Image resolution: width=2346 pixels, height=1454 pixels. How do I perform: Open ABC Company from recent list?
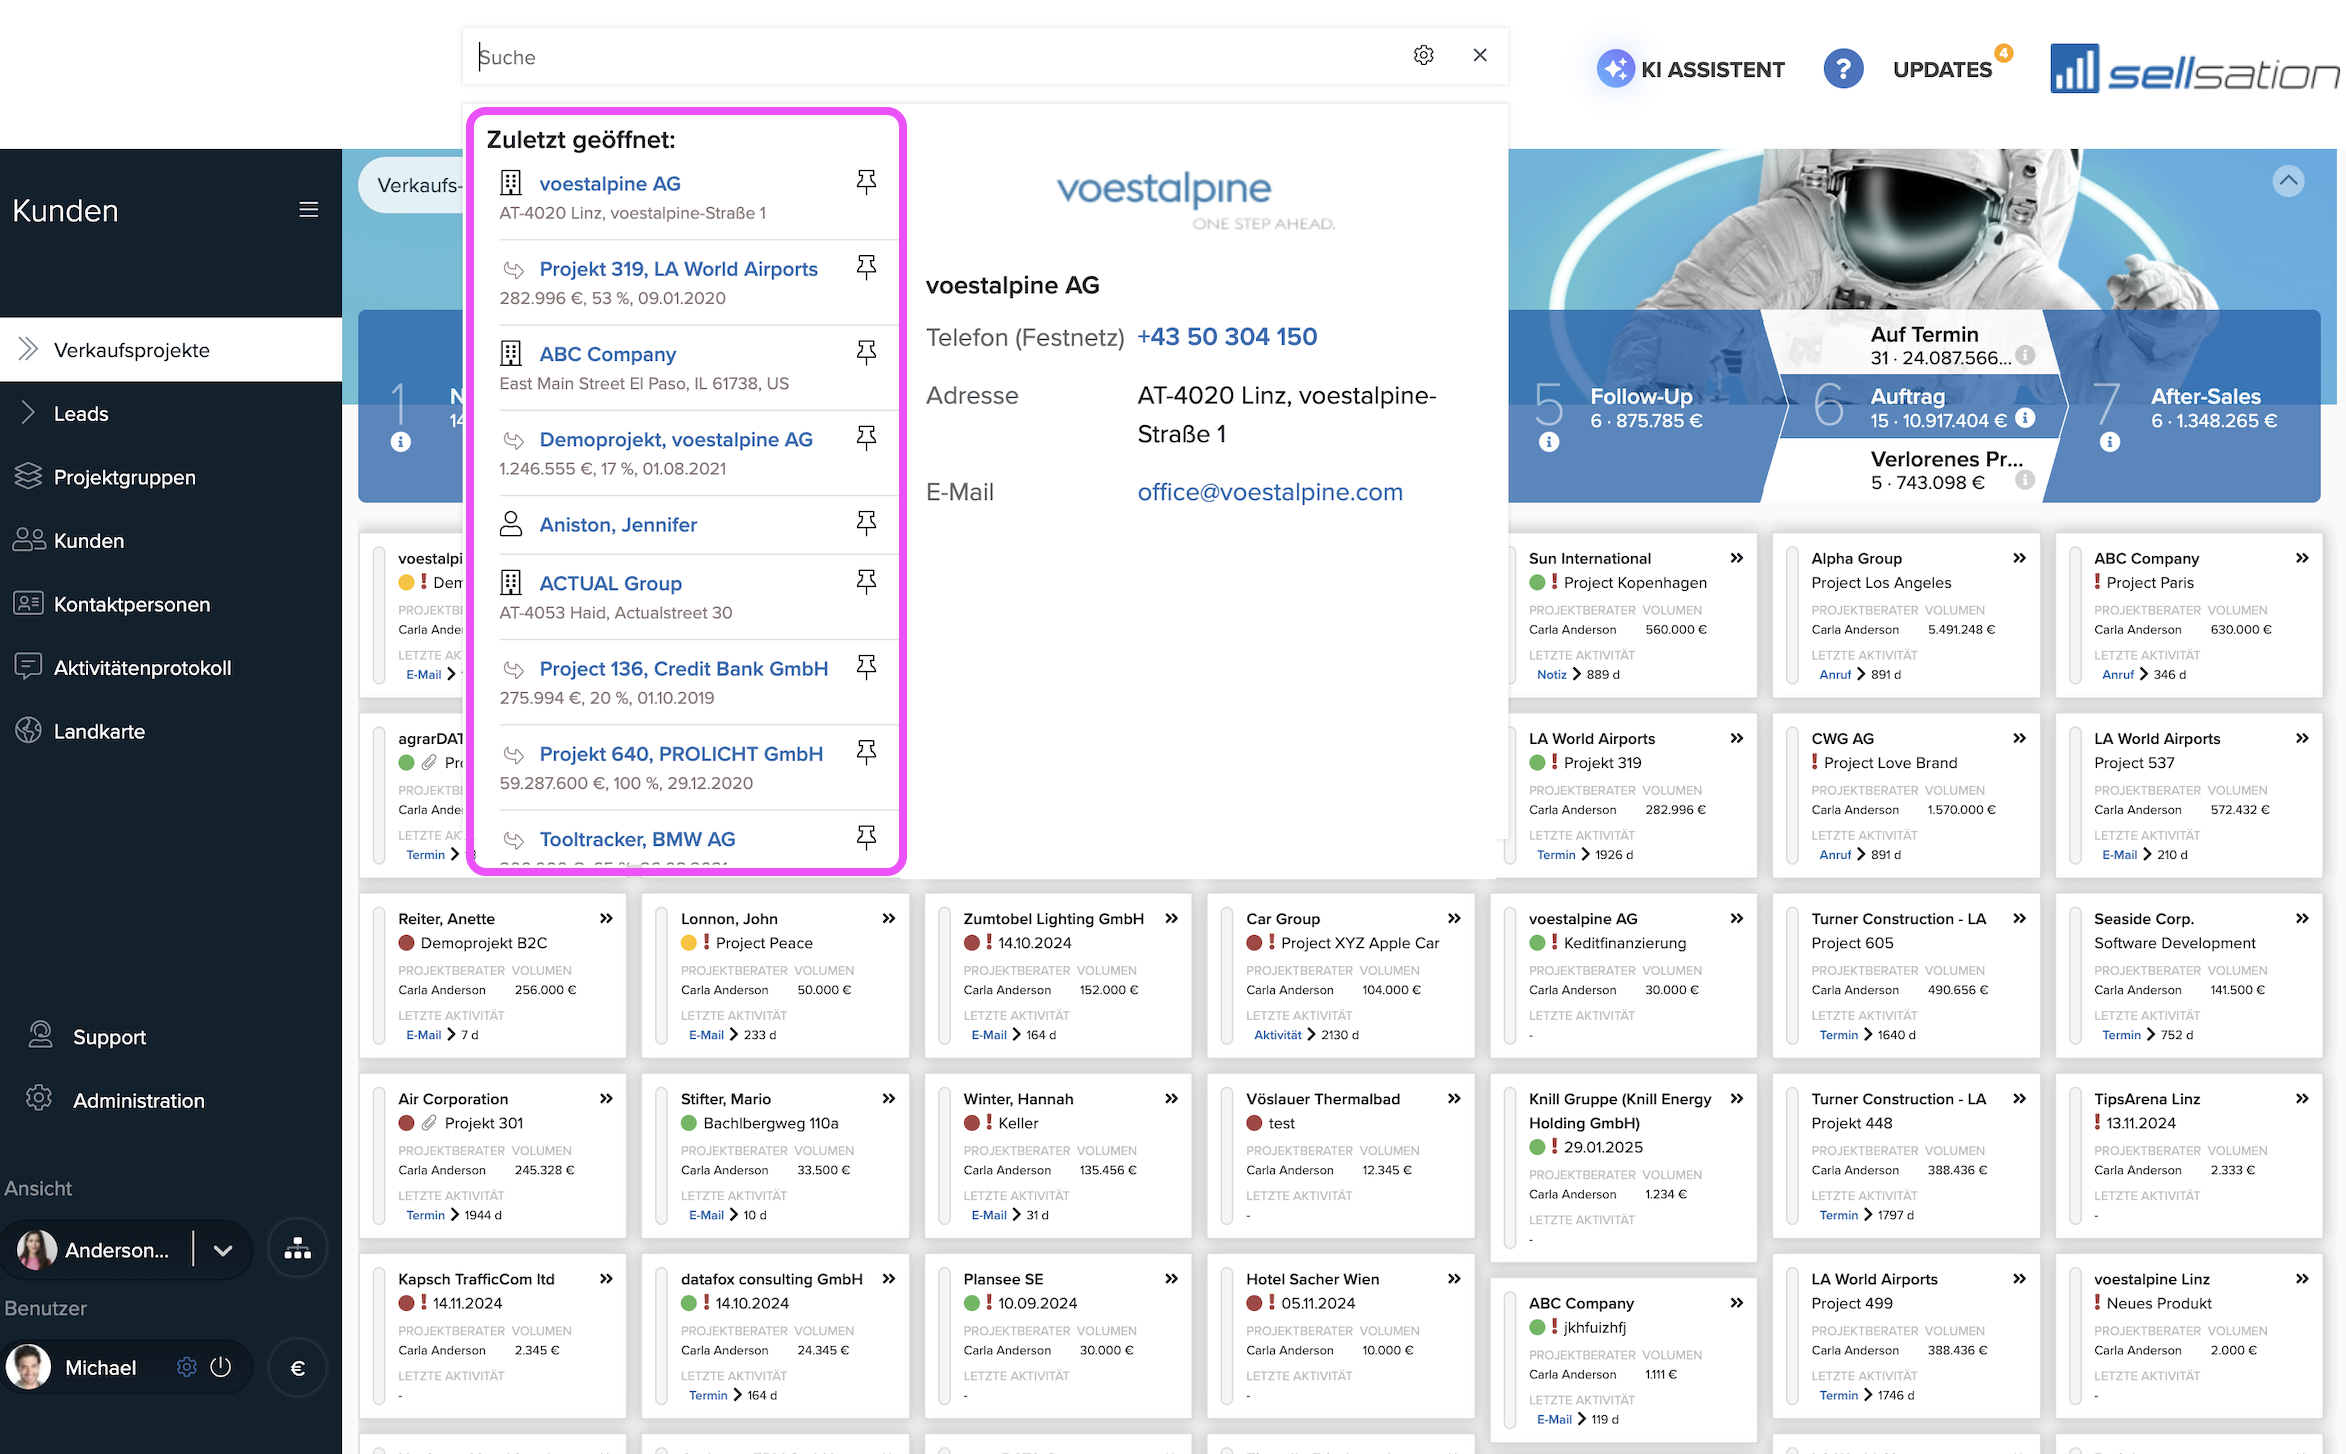coord(608,354)
